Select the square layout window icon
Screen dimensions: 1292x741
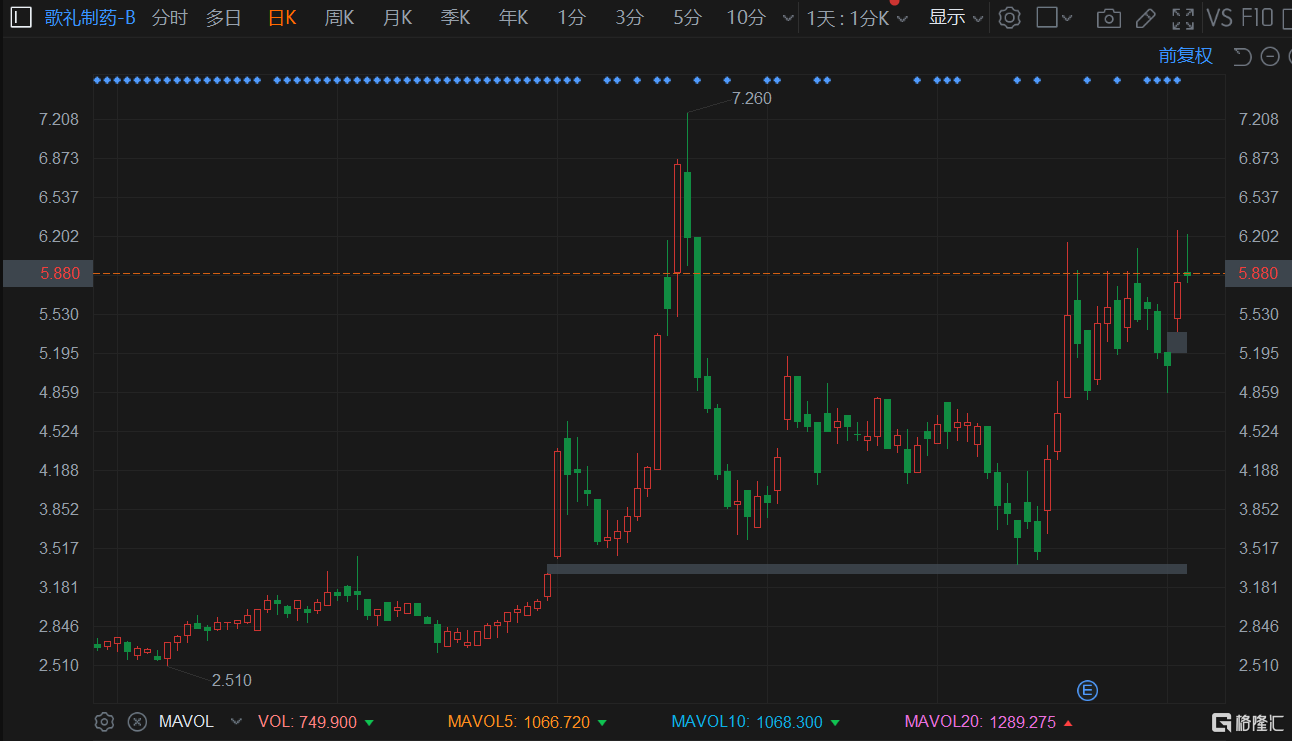(1046, 18)
